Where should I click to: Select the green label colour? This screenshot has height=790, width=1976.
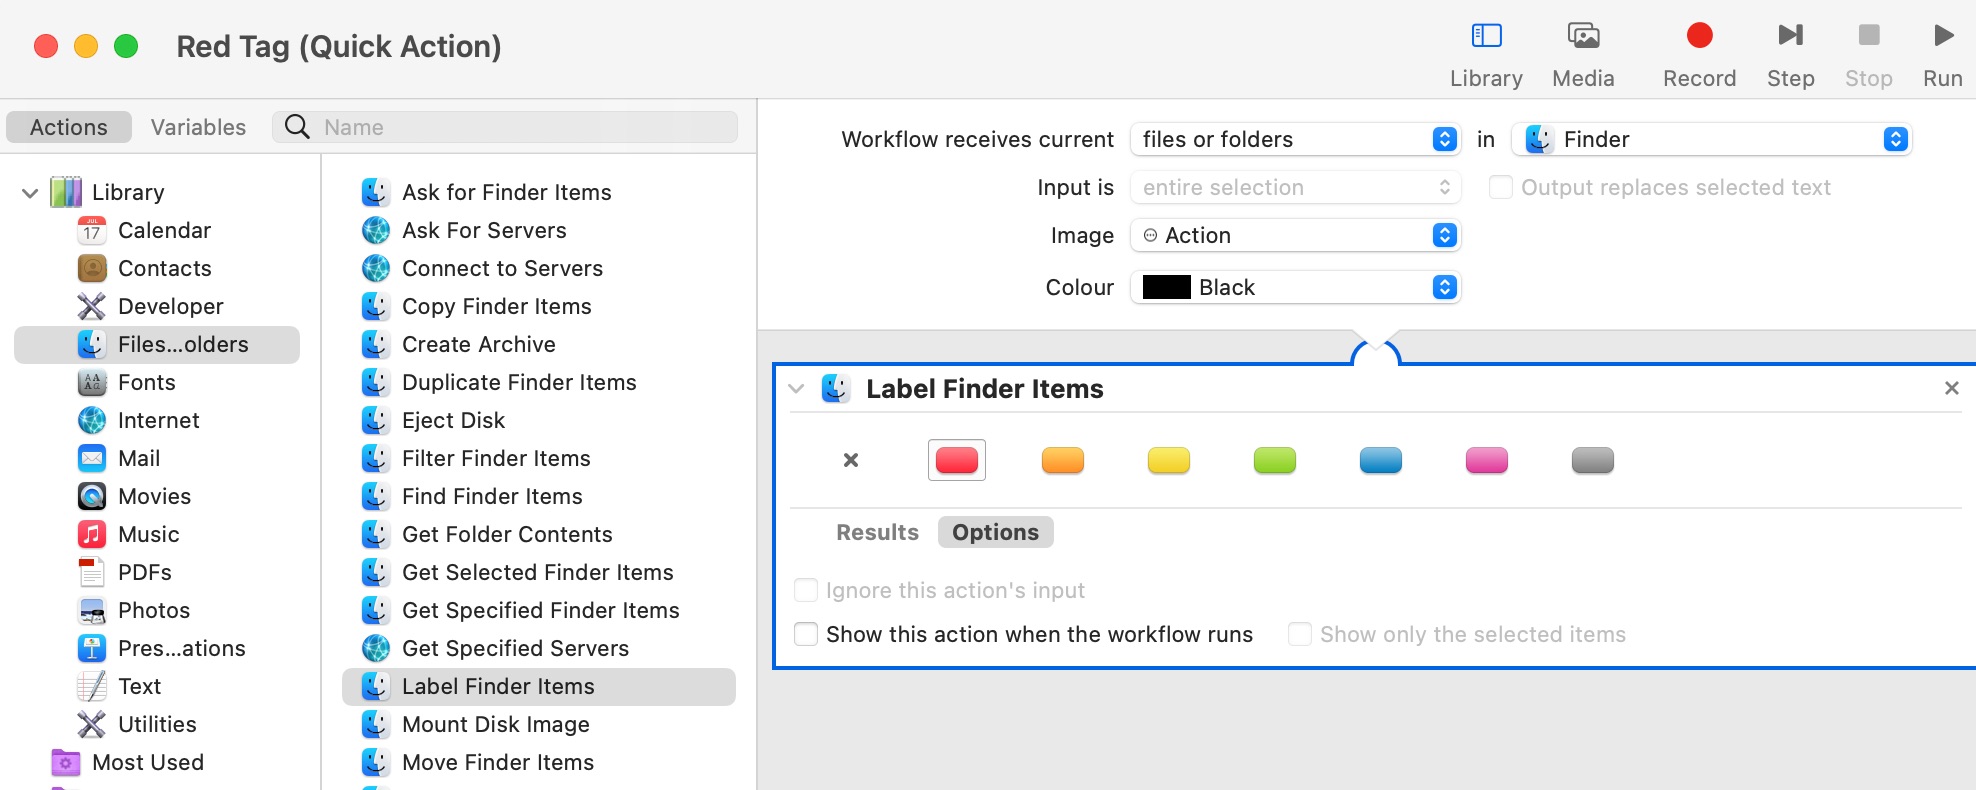[1275, 460]
